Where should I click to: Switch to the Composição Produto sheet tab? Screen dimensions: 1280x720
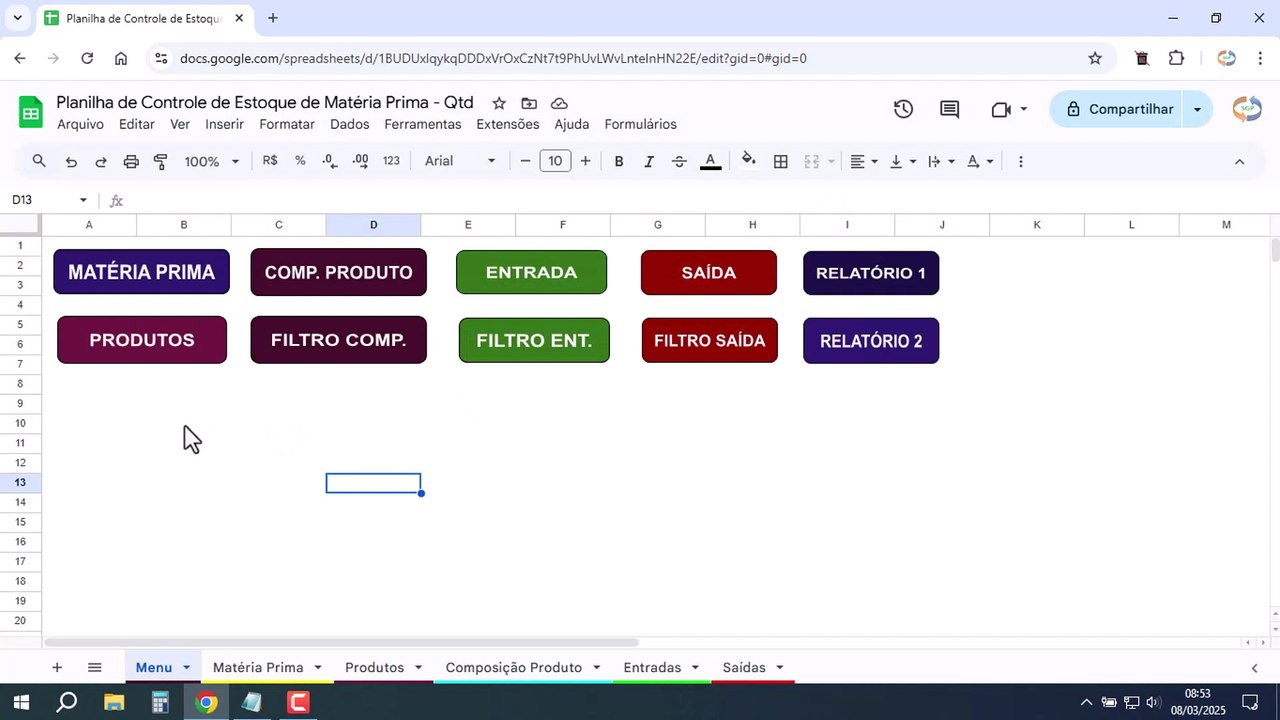click(x=513, y=667)
